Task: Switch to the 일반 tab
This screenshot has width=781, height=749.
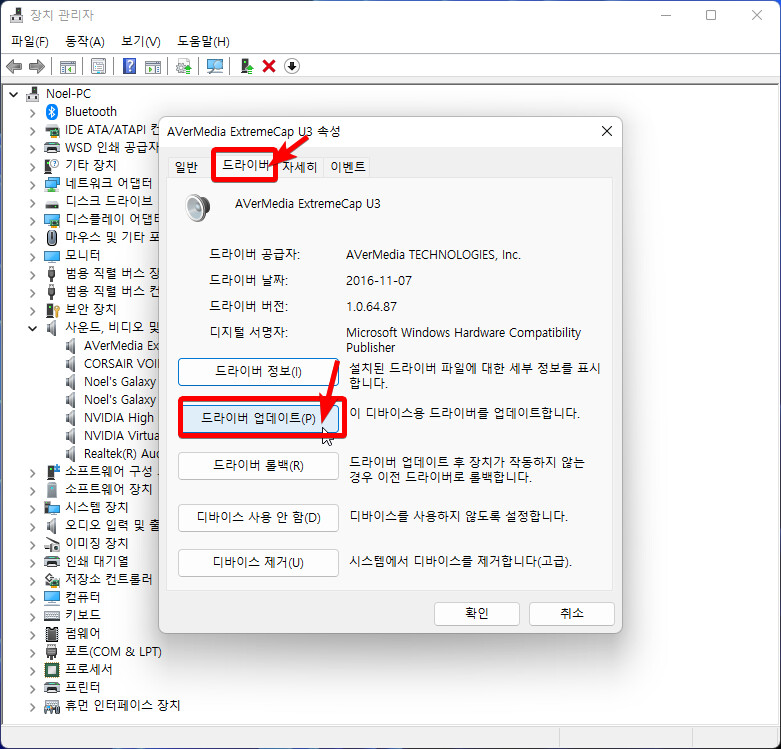Action: point(186,167)
